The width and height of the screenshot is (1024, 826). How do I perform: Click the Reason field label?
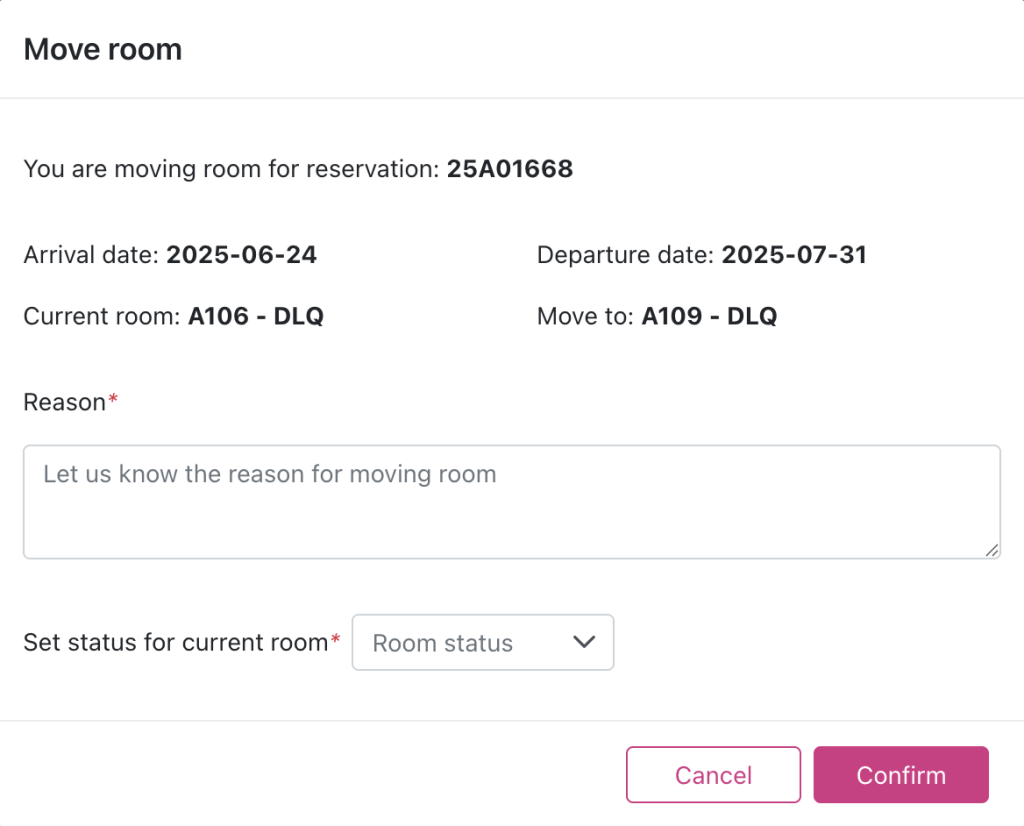tap(64, 402)
